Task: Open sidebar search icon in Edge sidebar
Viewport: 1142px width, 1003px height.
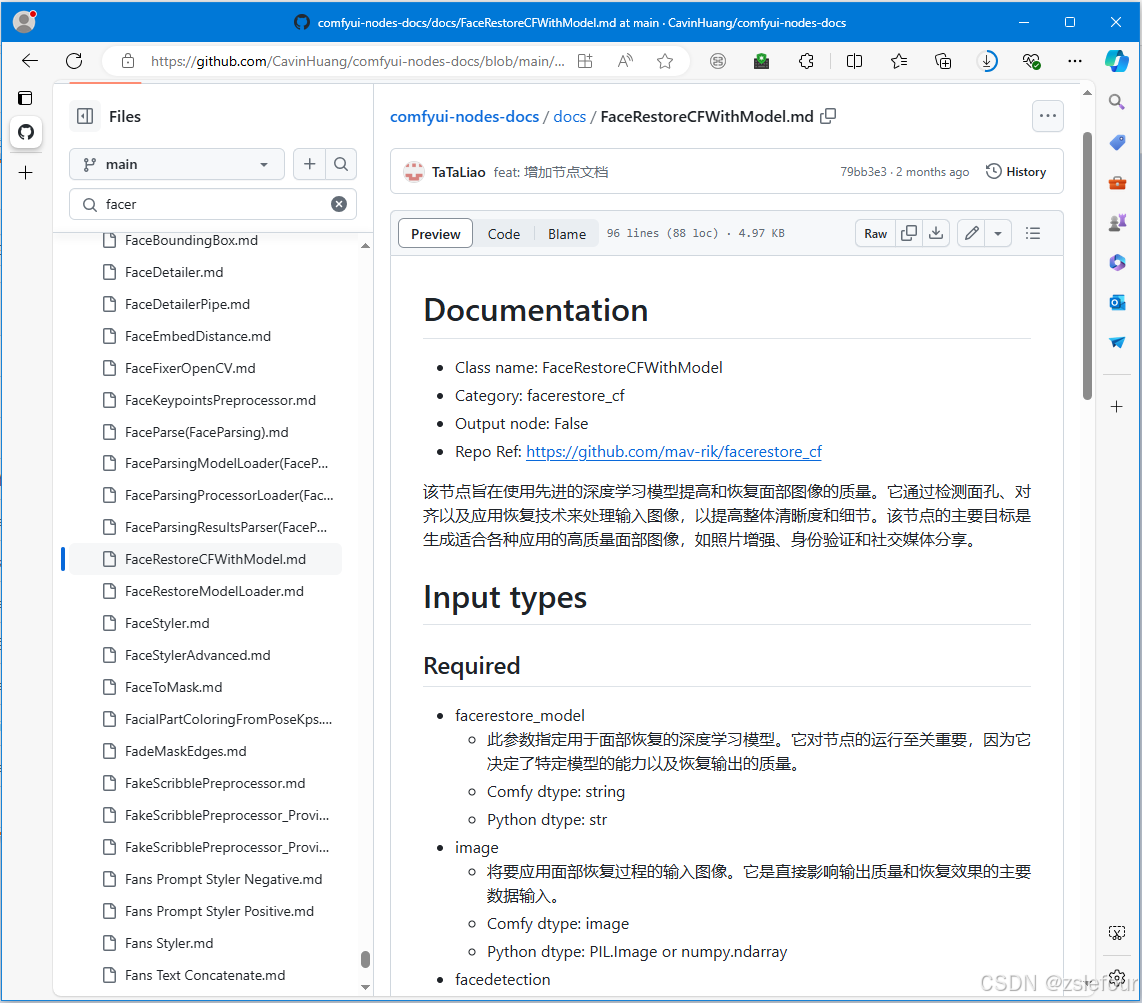Action: [x=1117, y=102]
